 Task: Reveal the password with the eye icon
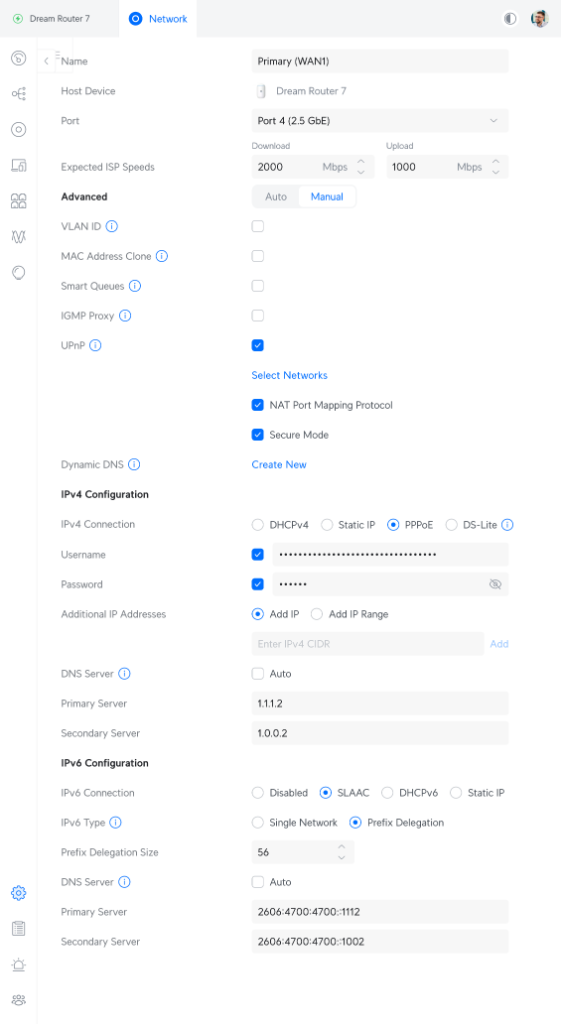(495, 584)
